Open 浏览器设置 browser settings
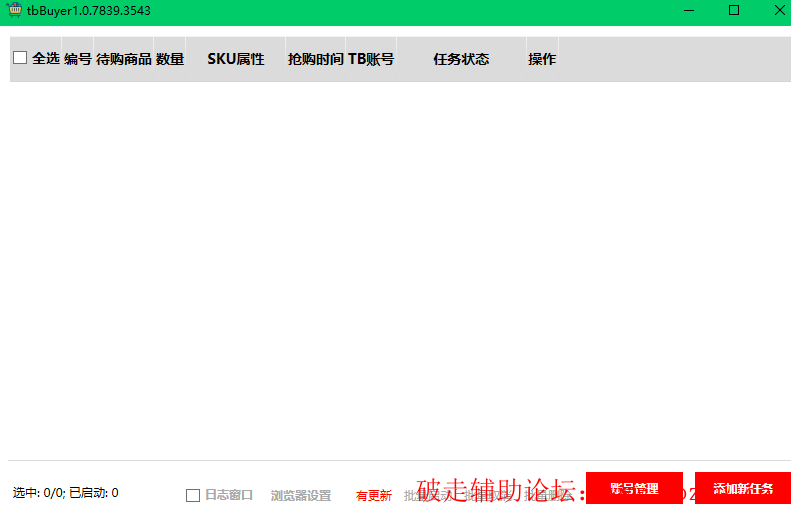Image resolution: width=791 pixels, height=508 pixels. point(300,495)
